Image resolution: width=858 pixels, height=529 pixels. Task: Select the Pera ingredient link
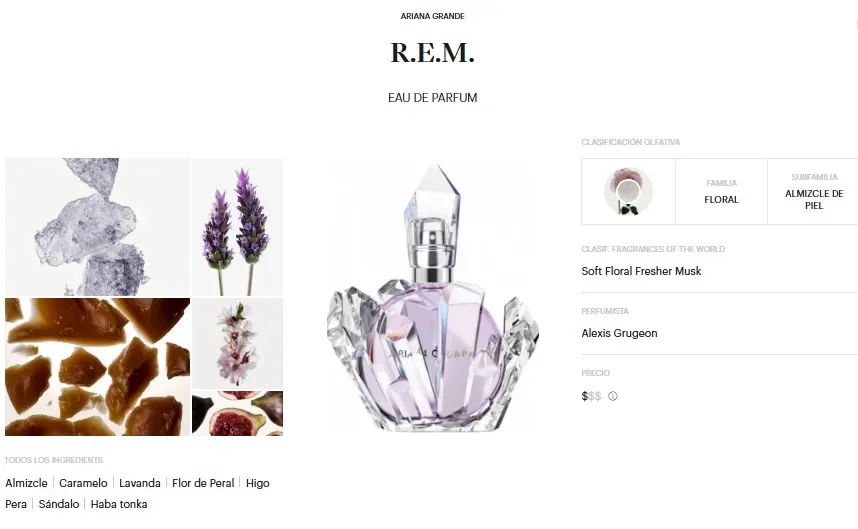[x=16, y=504]
